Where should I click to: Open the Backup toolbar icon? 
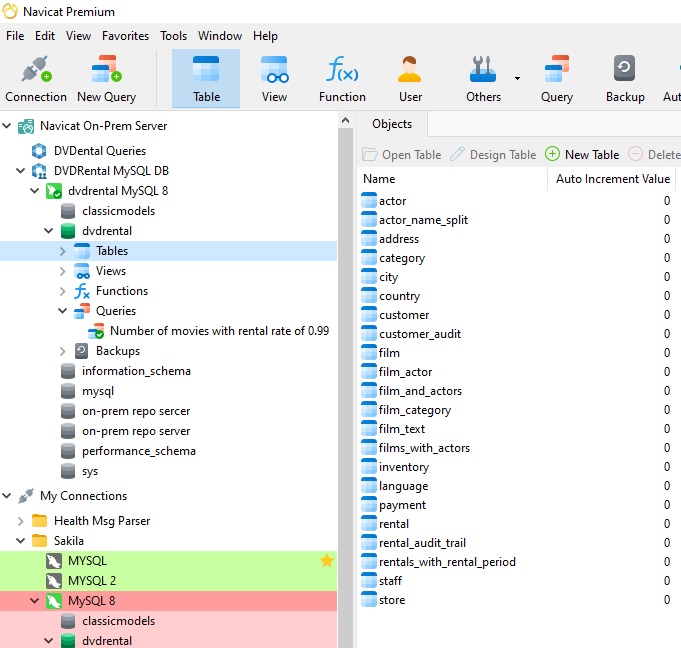tap(625, 78)
